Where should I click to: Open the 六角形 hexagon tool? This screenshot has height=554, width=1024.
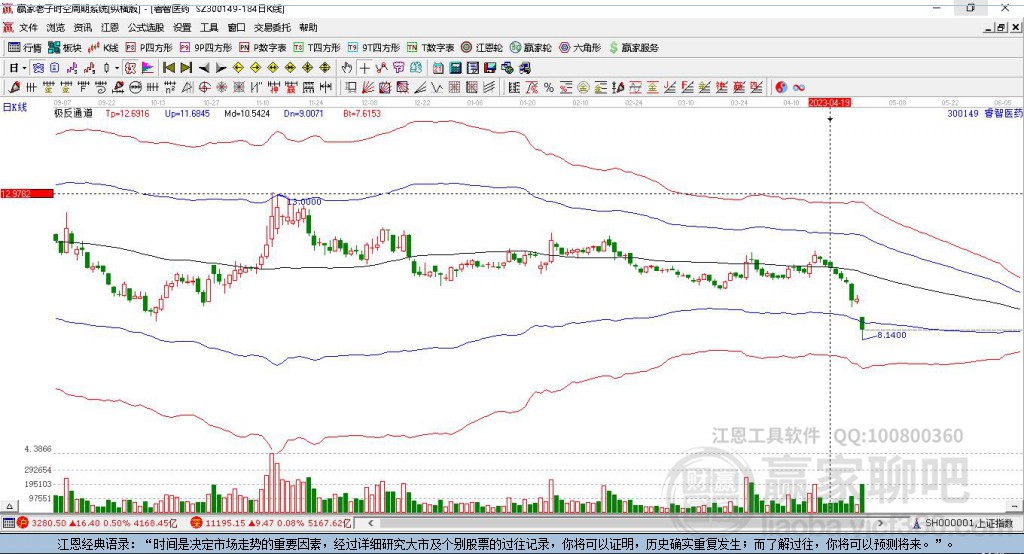580,48
